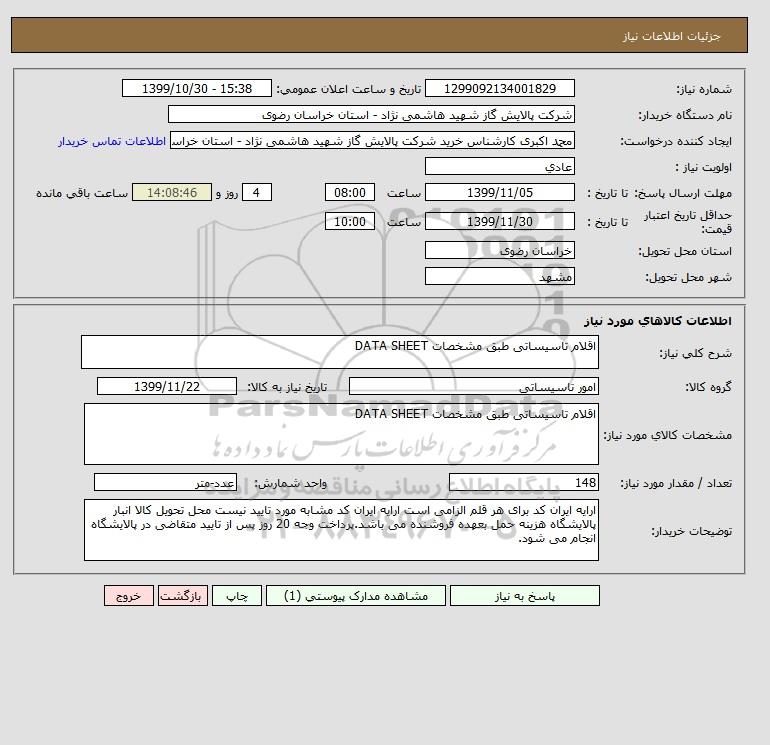Select response deadline date 1399/11/05
This screenshot has height=745, width=770.
[x=499, y=193]
